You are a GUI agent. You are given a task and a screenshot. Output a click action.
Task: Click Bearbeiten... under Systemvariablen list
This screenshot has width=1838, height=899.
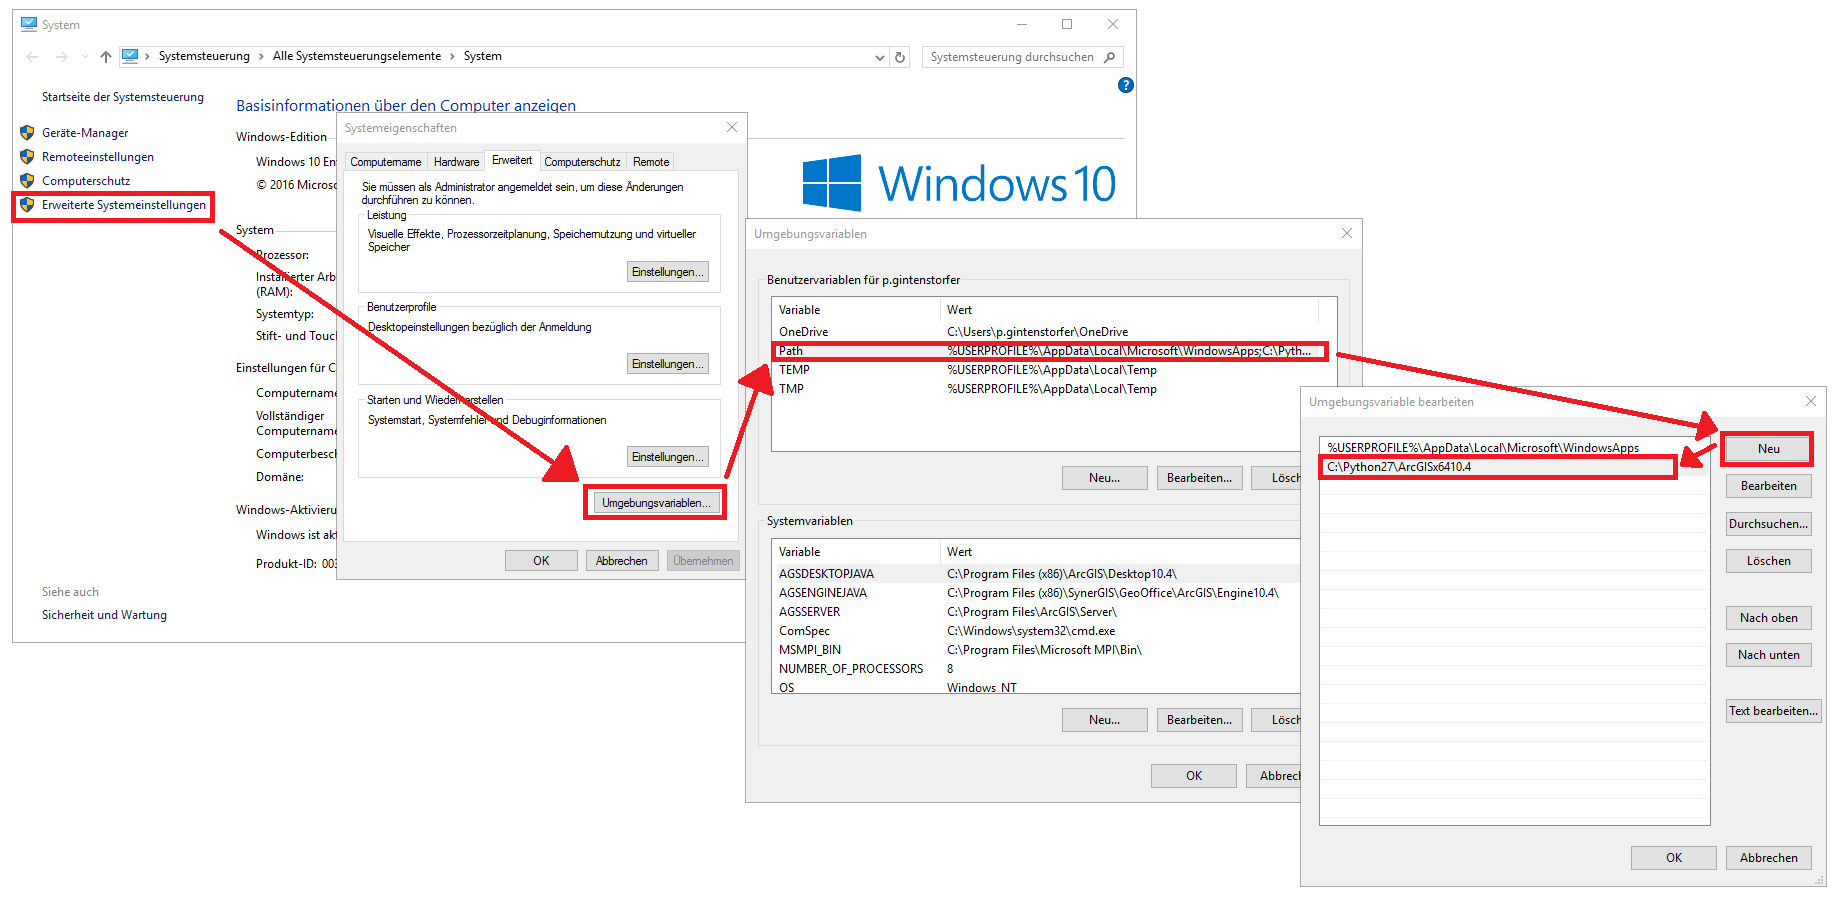pyautogui.click(x=1199, y=720)
